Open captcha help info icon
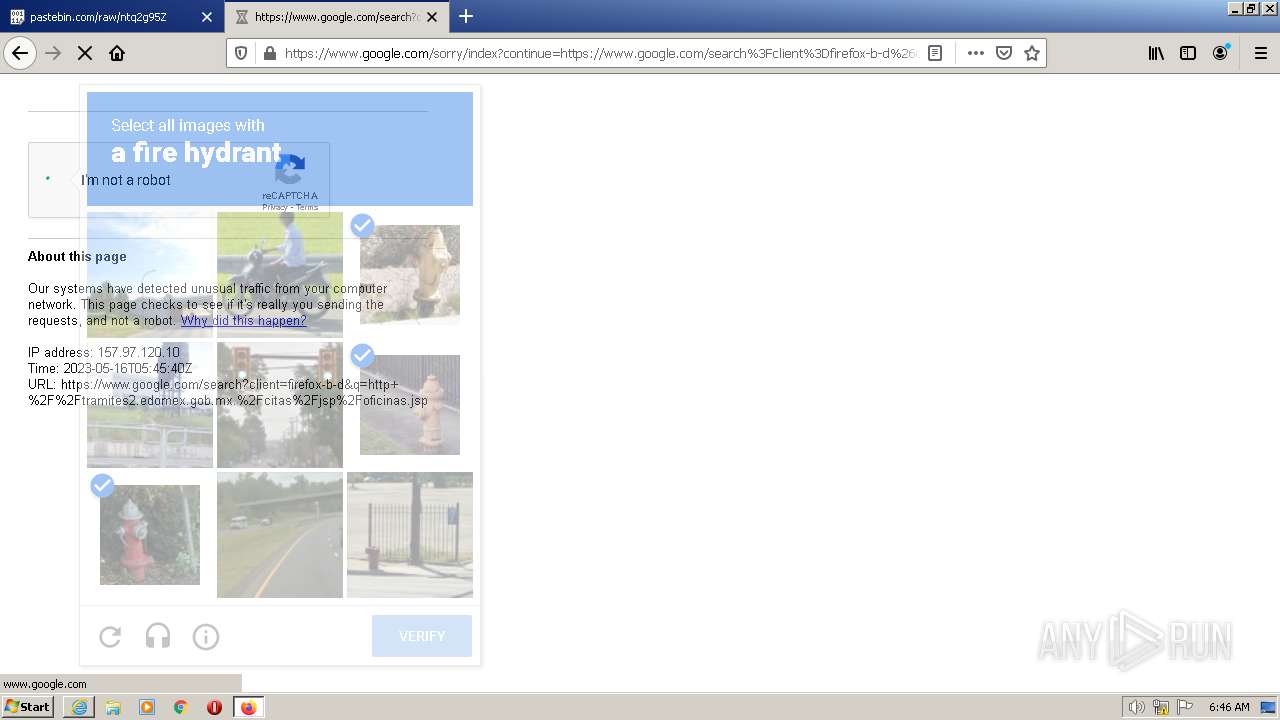 tap(206, 636)
